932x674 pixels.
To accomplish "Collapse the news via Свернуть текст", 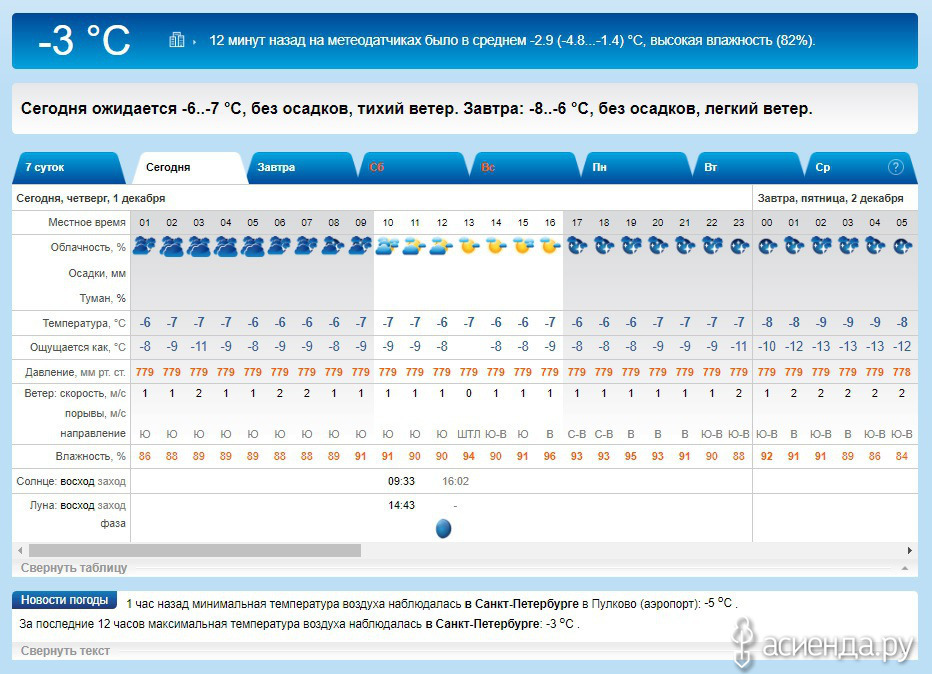I will click(x=65, y=651).
